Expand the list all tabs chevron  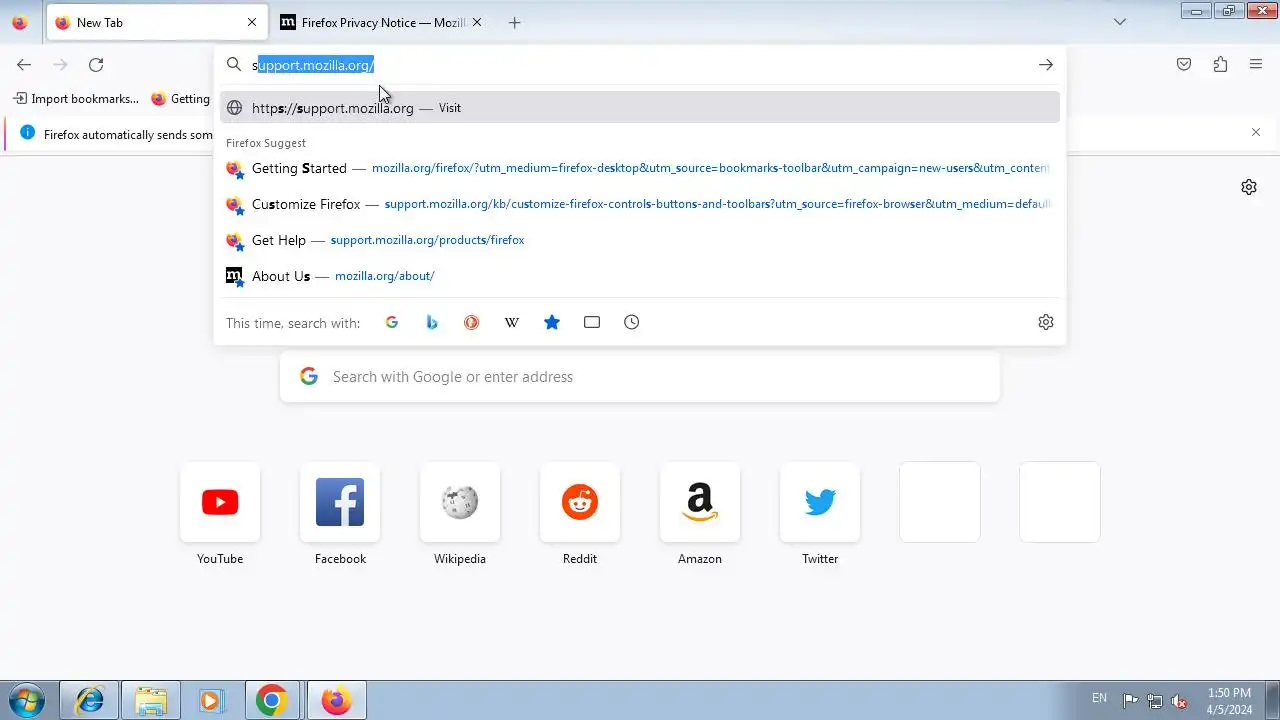pos(1120,22)
